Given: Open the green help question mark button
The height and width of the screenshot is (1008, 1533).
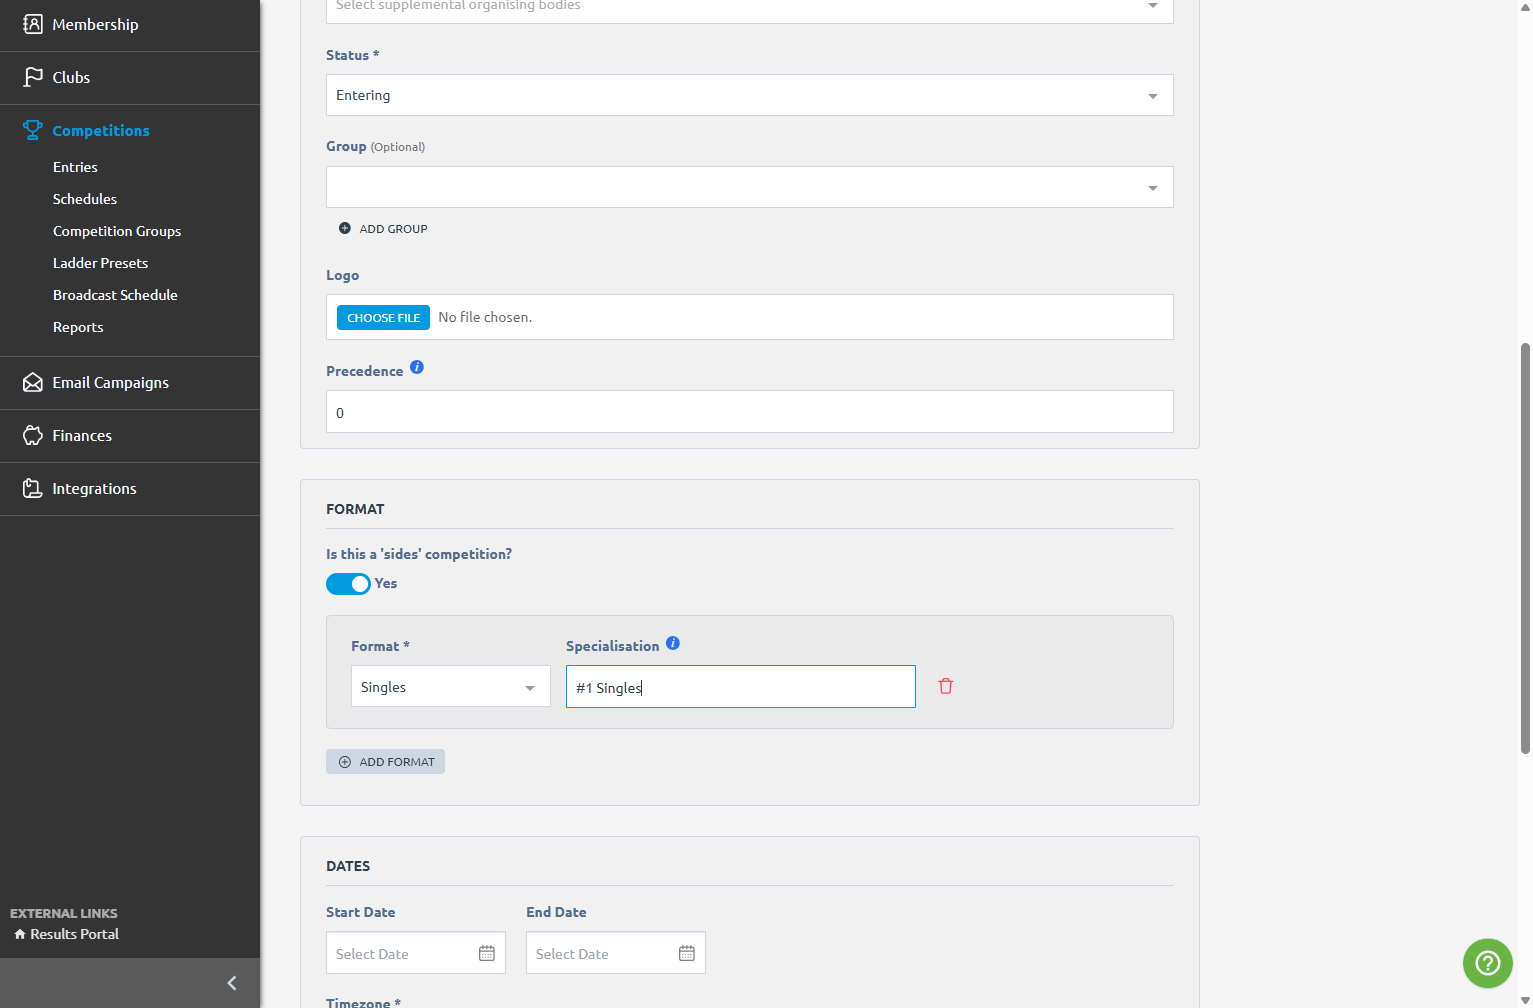Looking at the screenshot, I should [x=1488, y=963].
